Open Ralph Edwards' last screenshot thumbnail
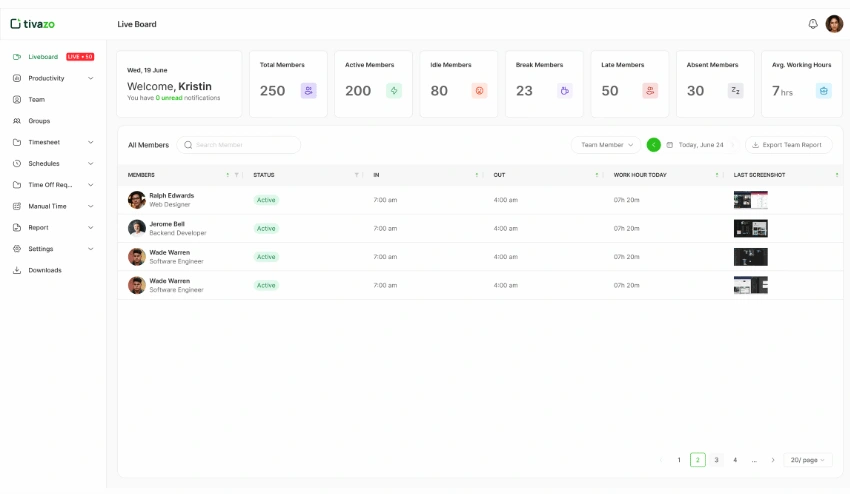850x494 pixels. click(x=750, y=200)
